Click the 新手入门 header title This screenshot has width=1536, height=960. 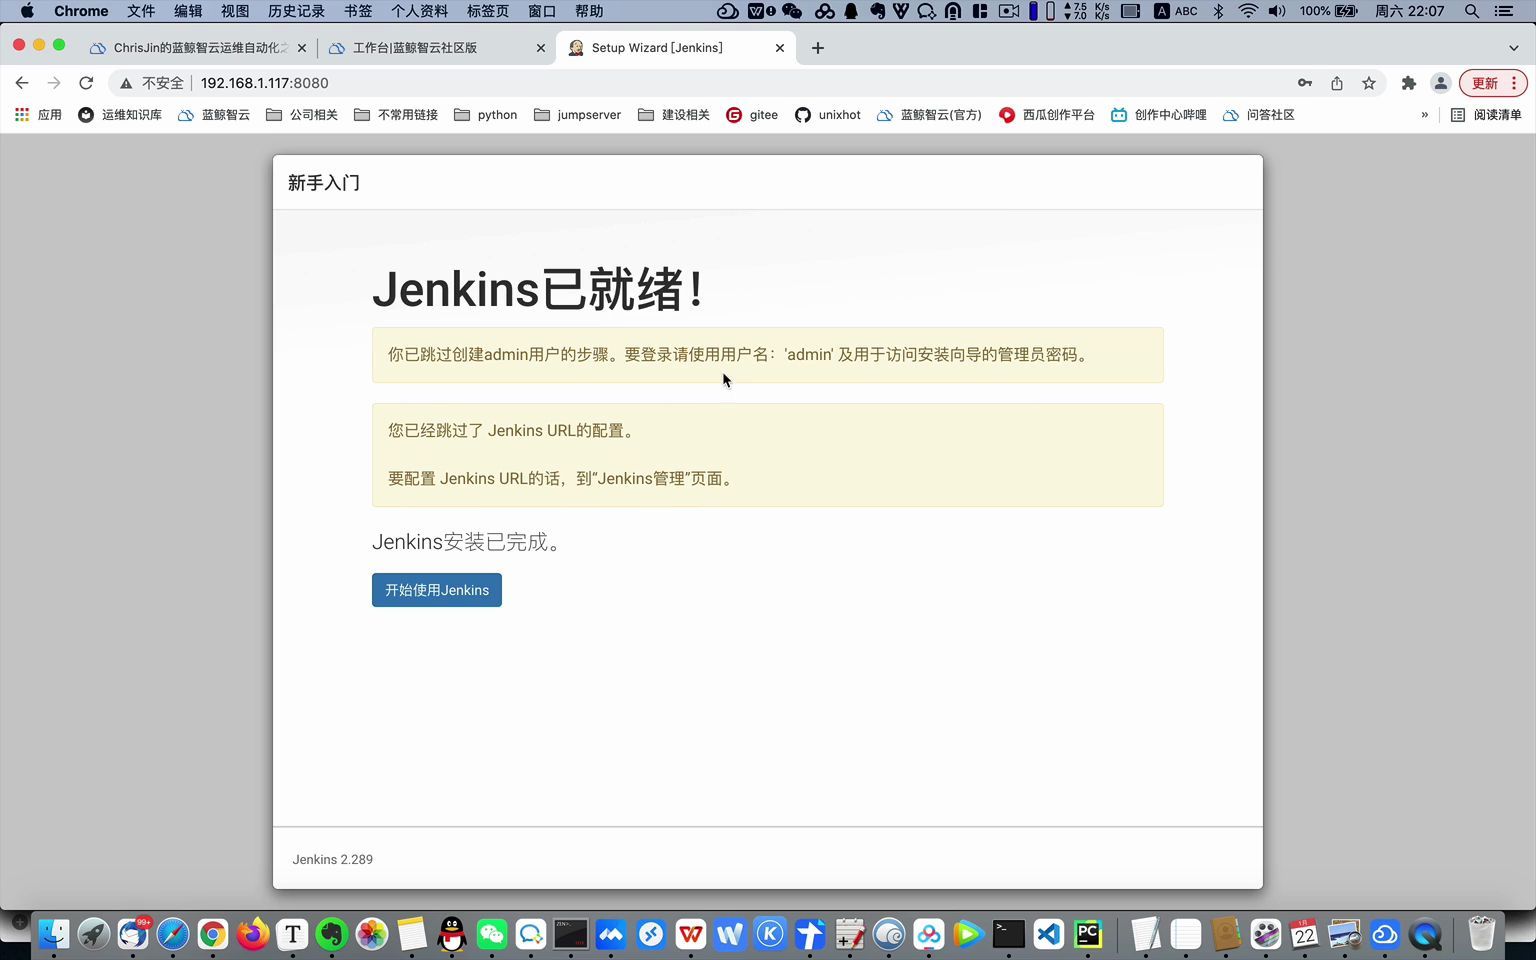pyautogui.click(x=324, y=183)
